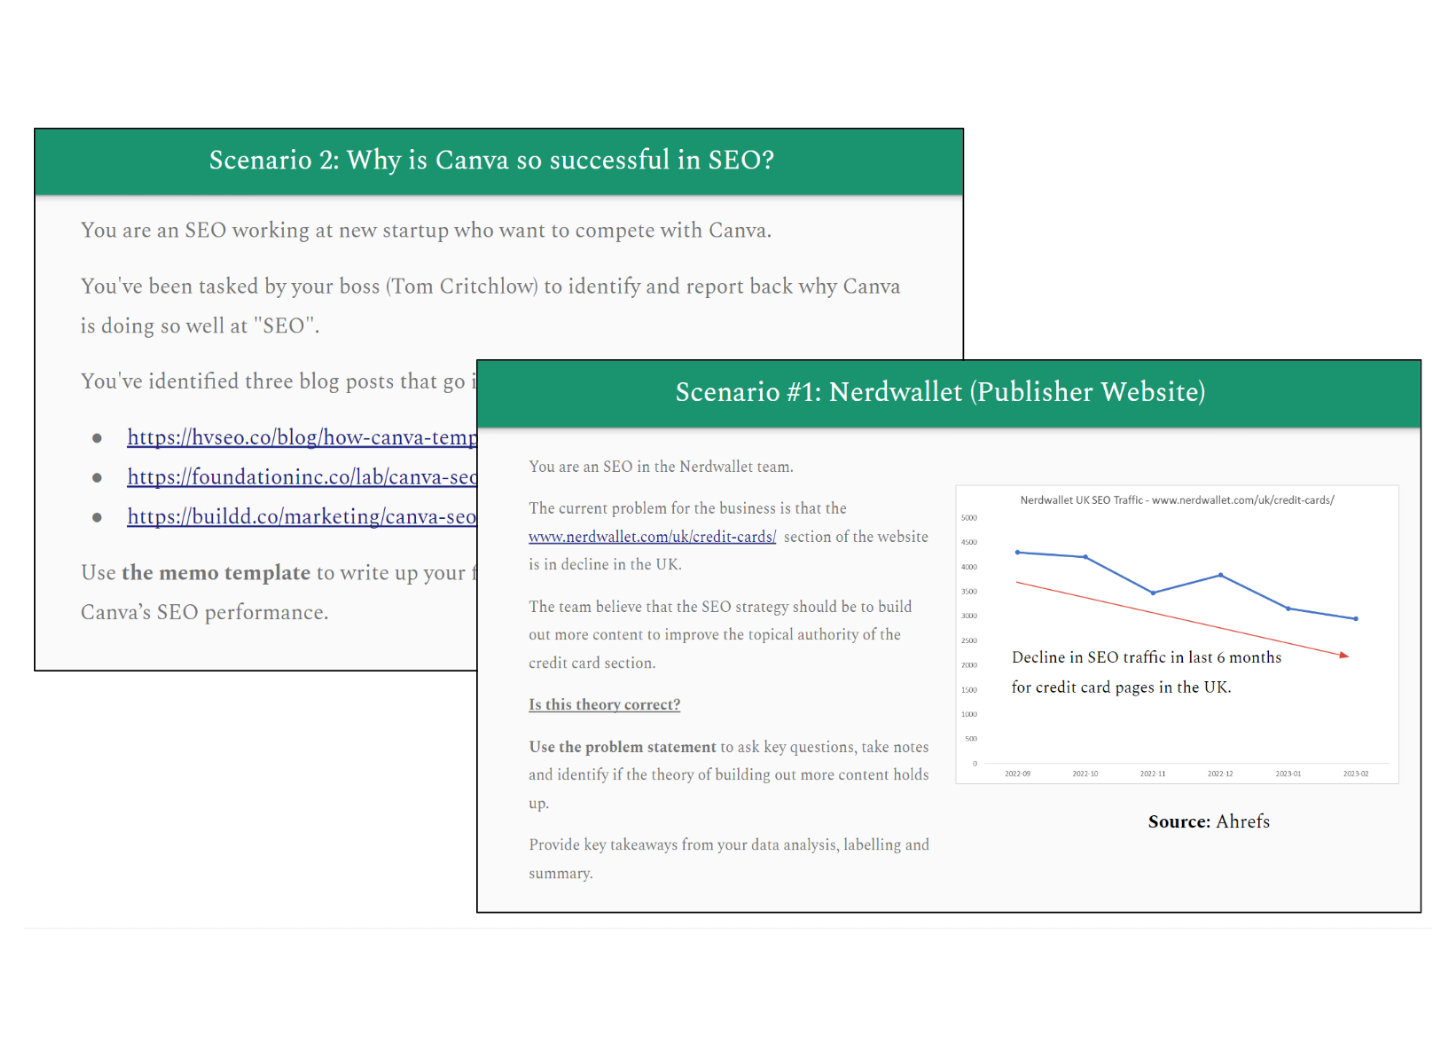1456x1048 pixels.
Task: Click the 'Is this theory correct?' underlined text
Action: (604, 705)
